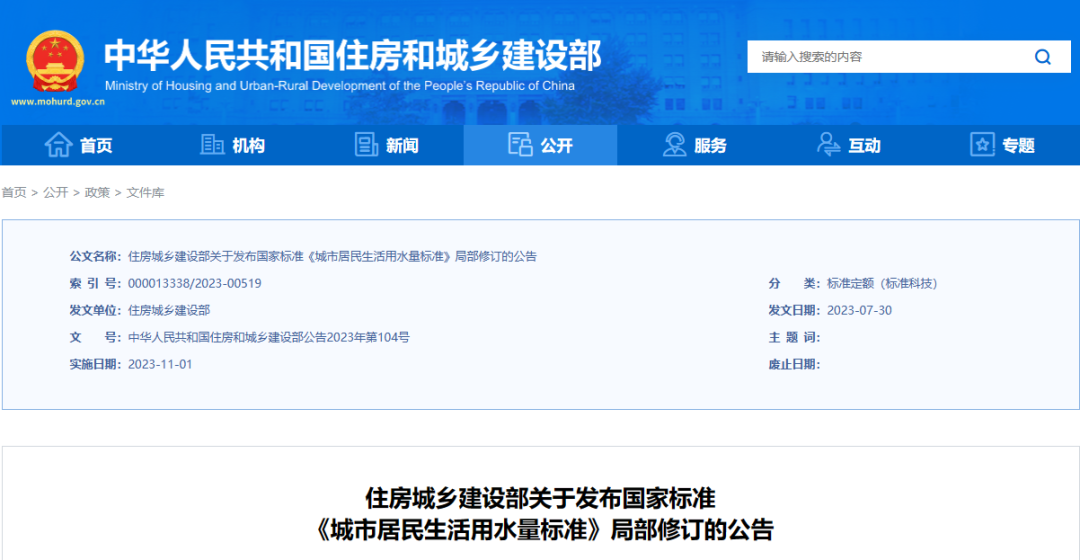
Task: Click issue date 2023-07-30
Action: click(859, 310)
